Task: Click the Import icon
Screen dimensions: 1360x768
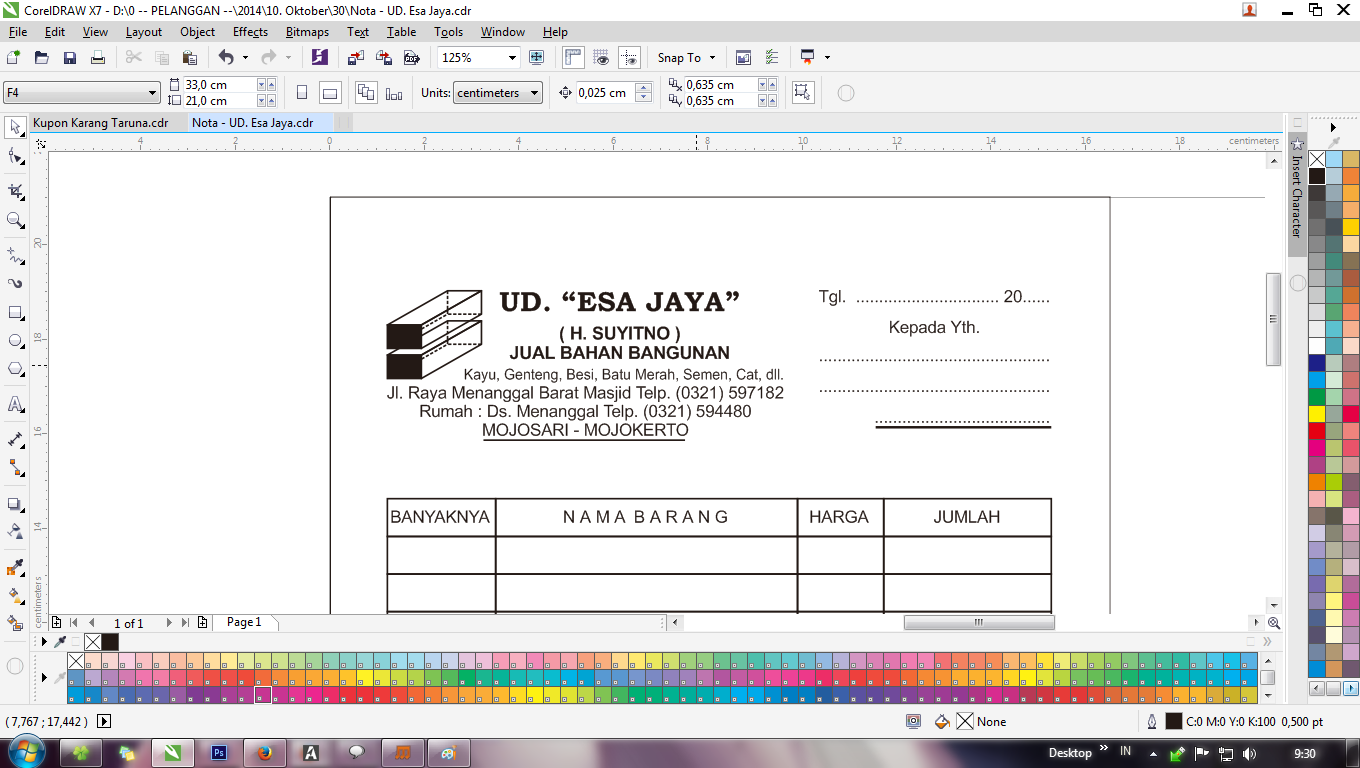Action: coord(354,57)
